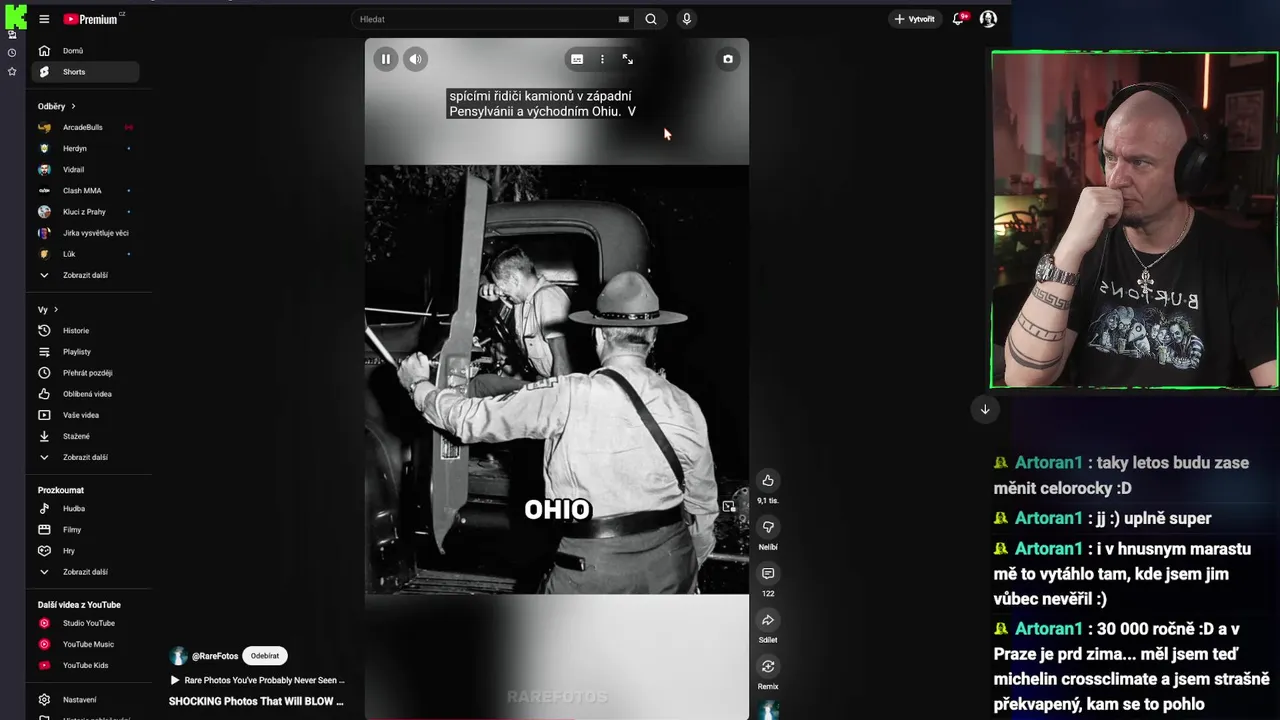Open the hamburger guide menu

[x=44, y=19]
